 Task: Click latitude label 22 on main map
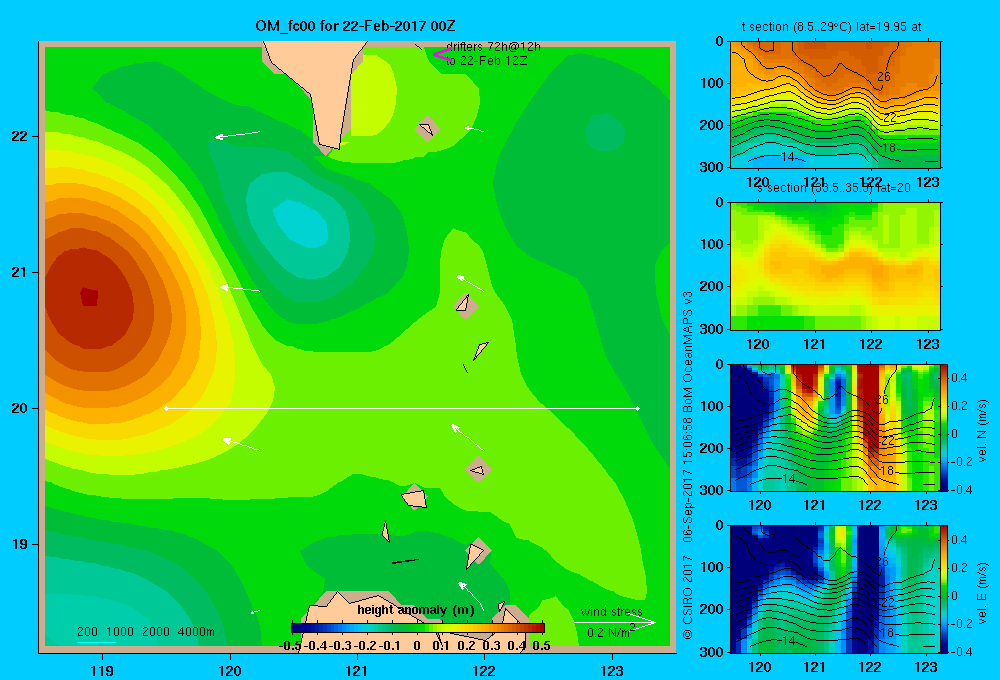click(x=20, y=136)
